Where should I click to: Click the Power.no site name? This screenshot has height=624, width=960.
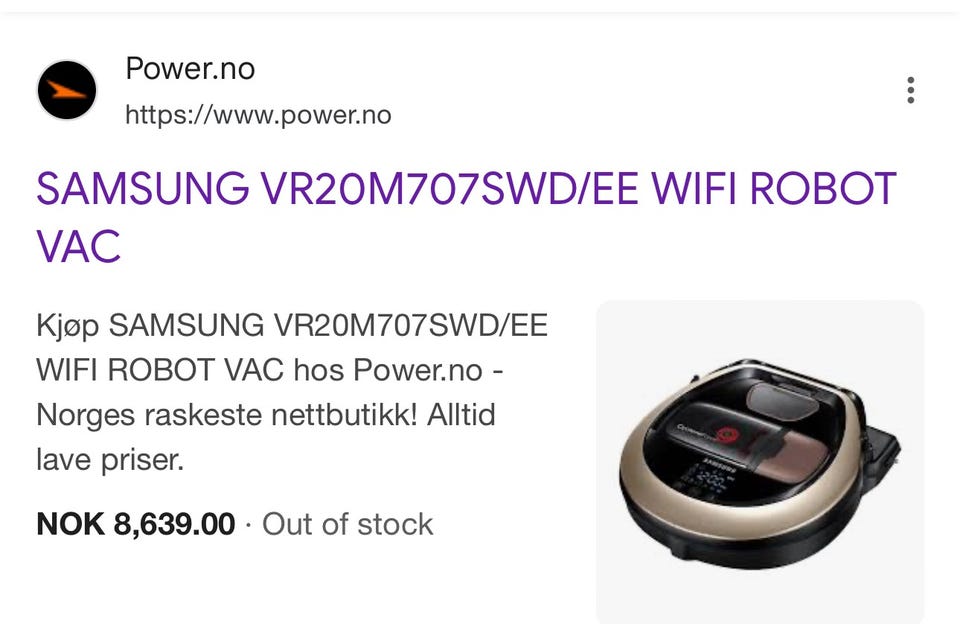coord(190,67)
